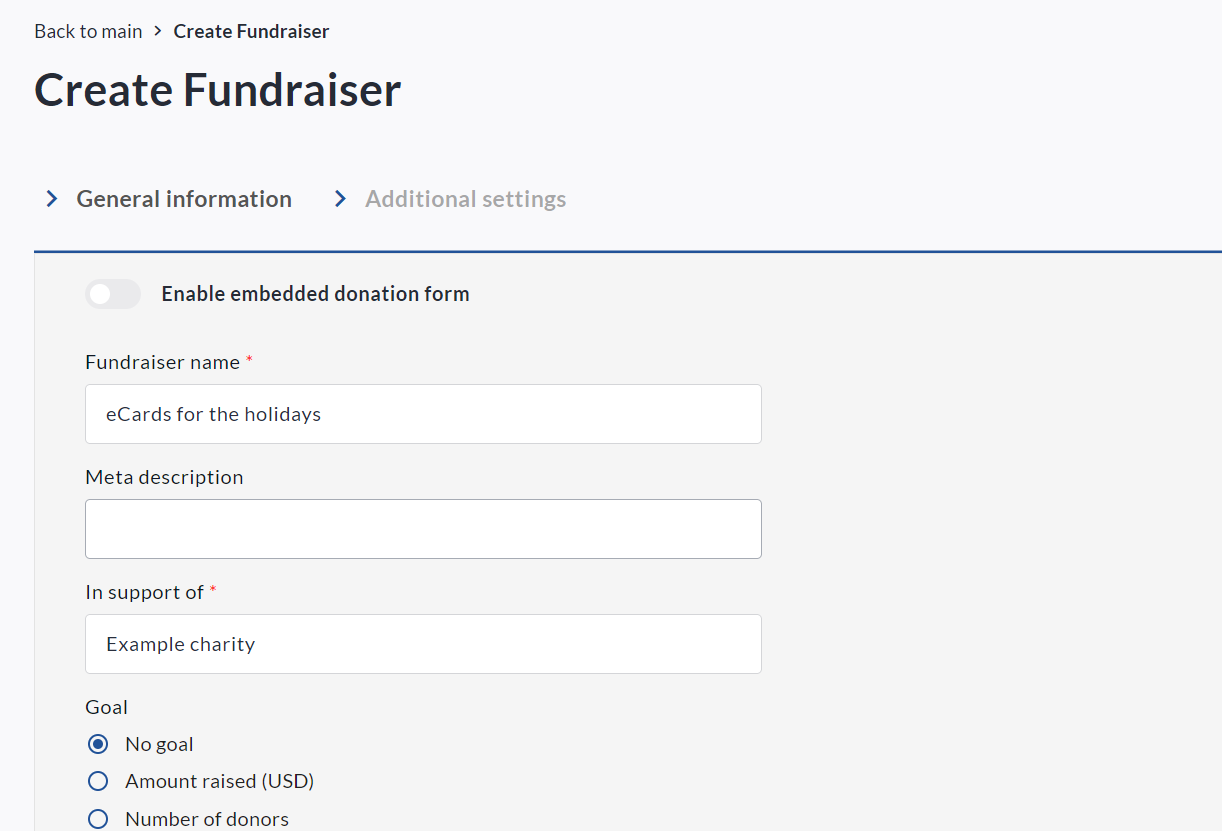Choose the Amount raised (USD) goal option
Screen dimensions: 1222x831
click(x=98, y=781)
